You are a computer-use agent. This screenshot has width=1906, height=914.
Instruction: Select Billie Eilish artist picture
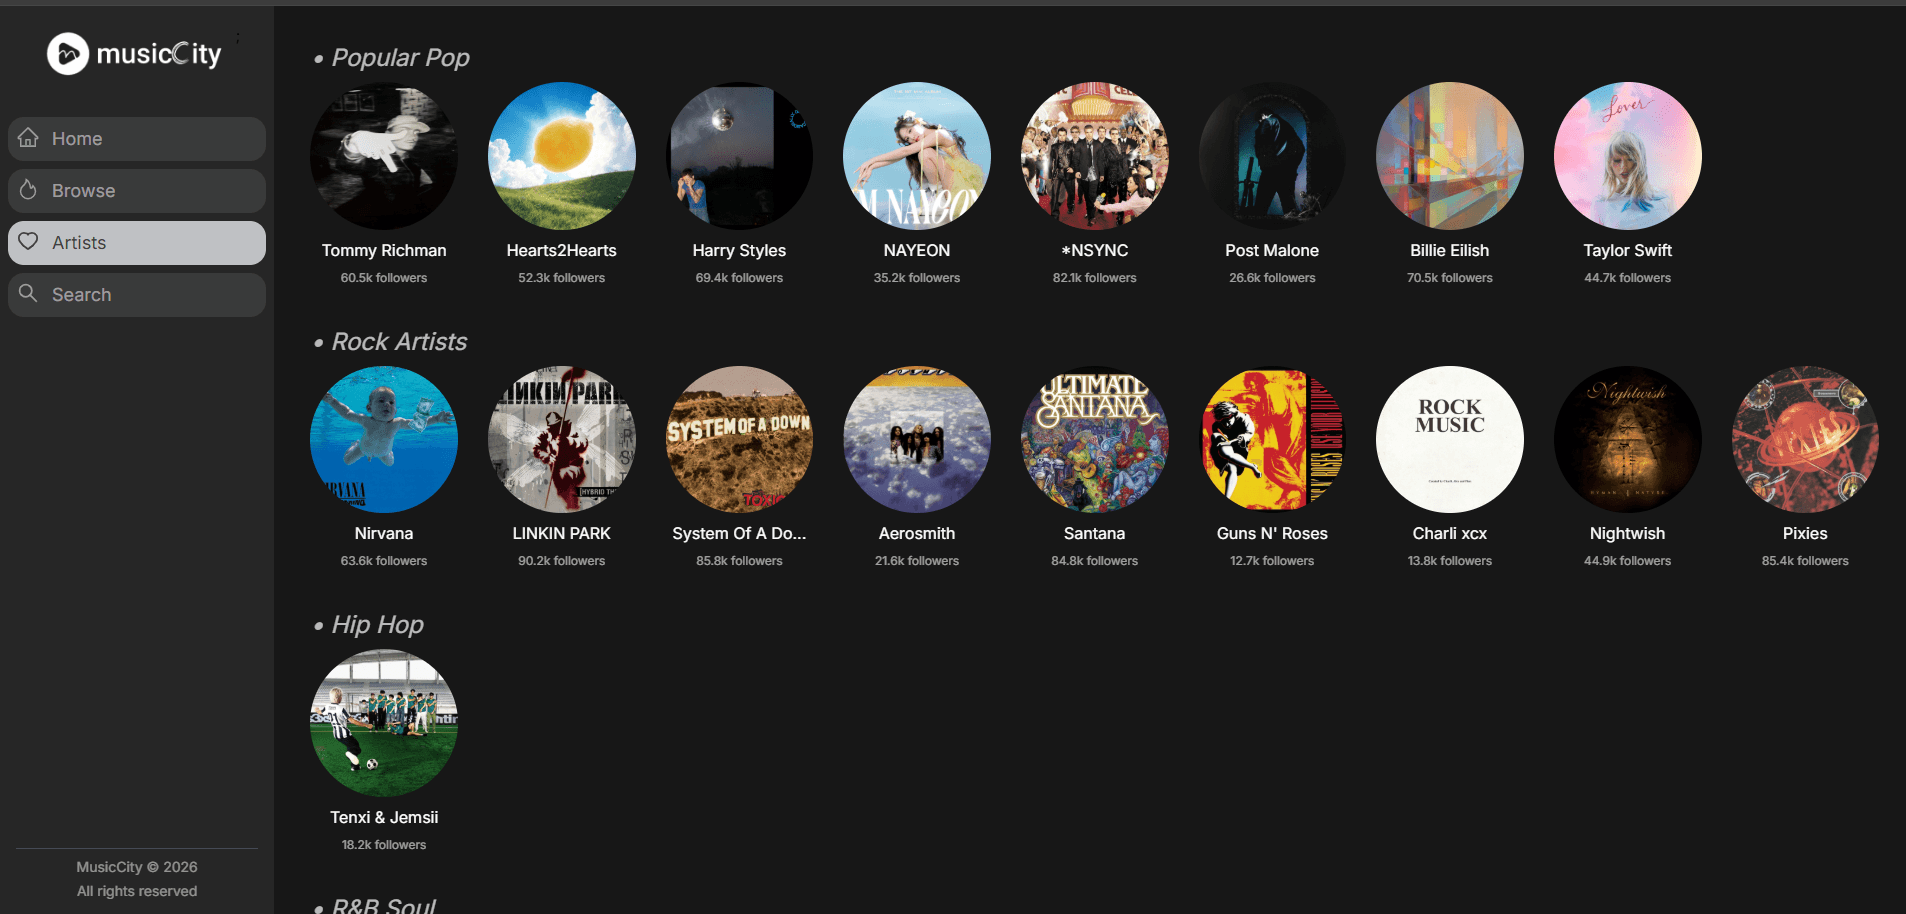tap(1450, 156)
